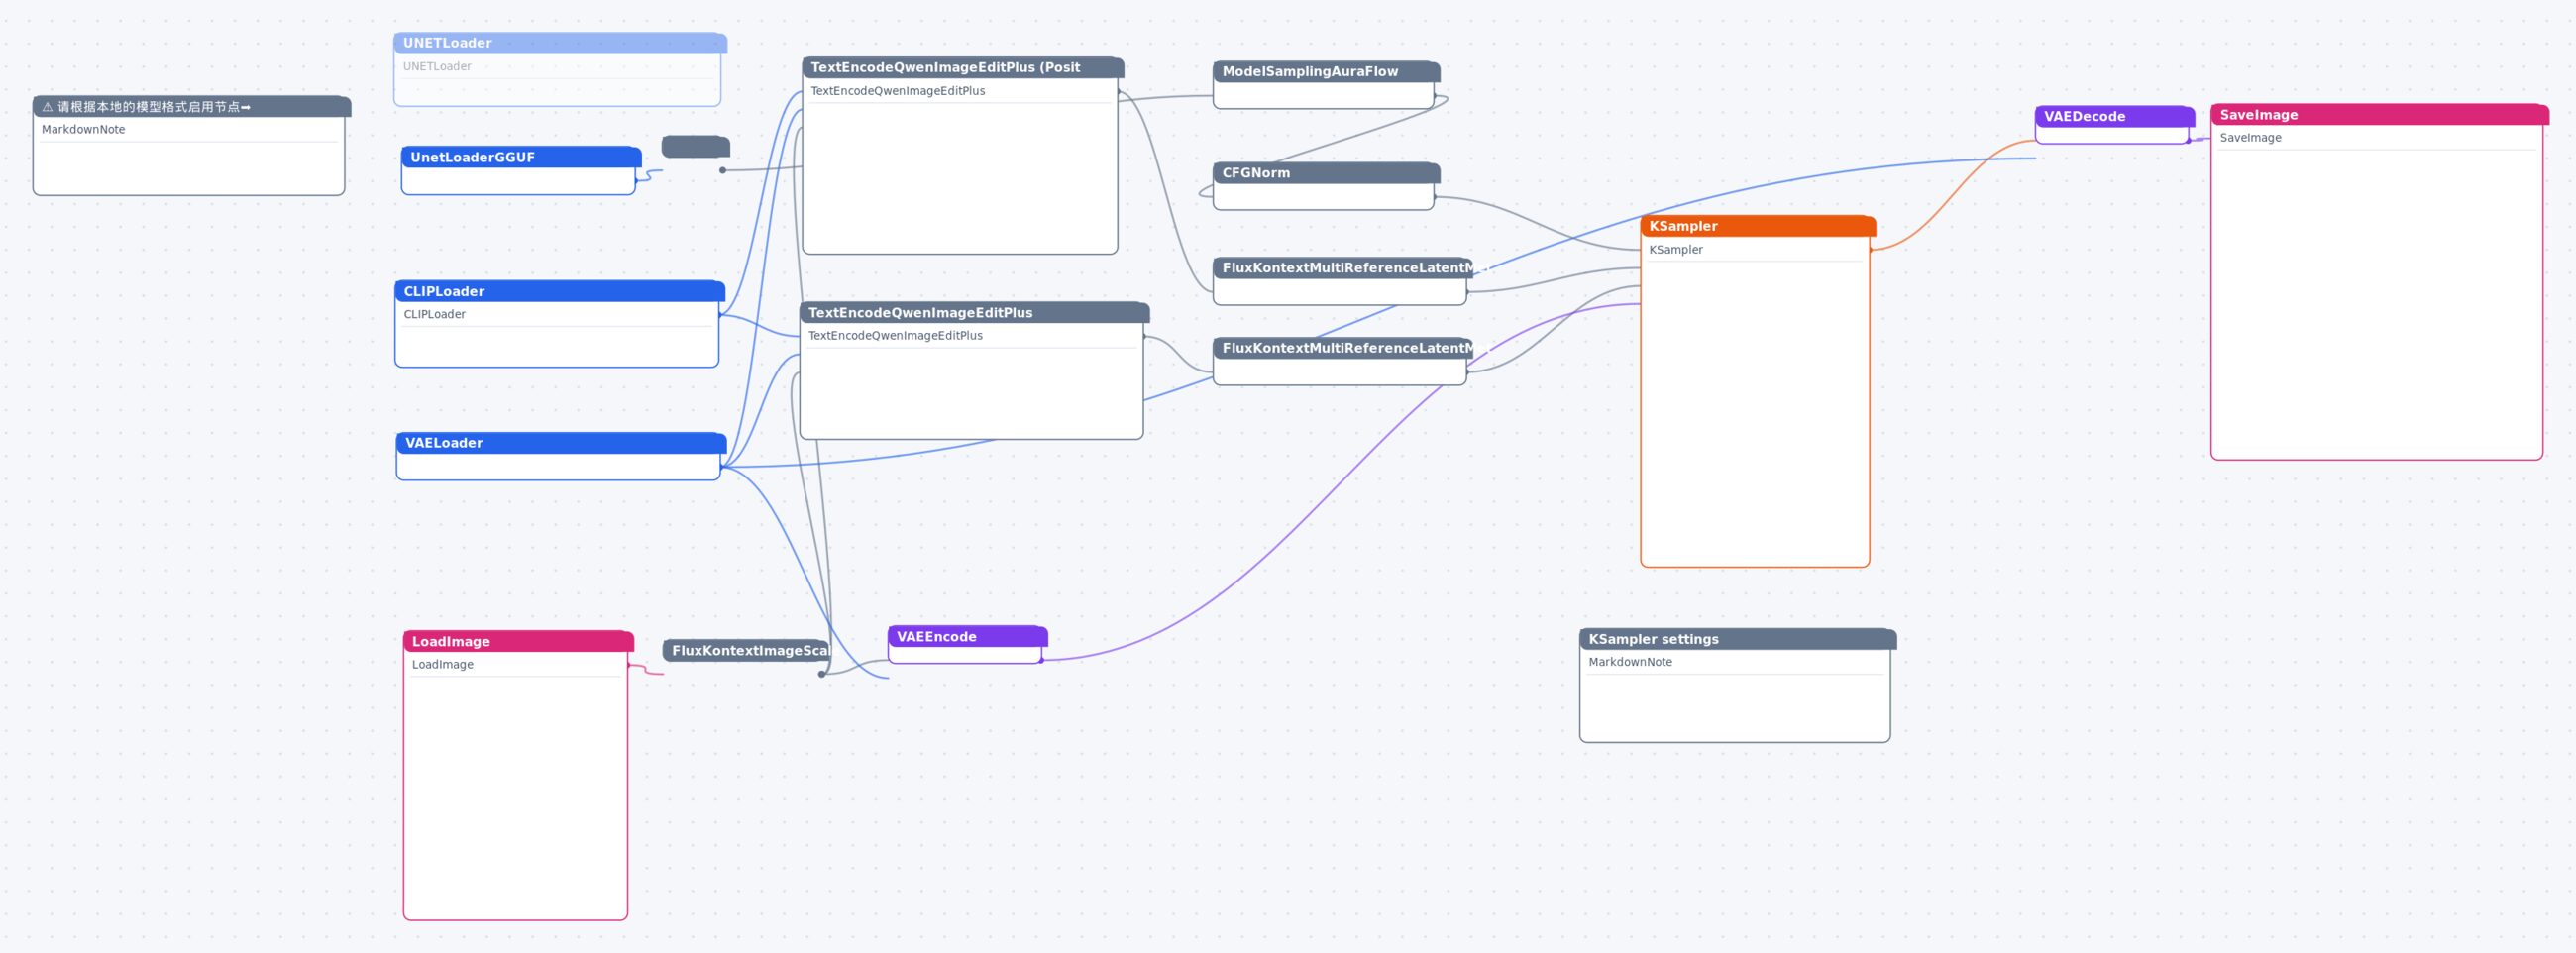
Task: Click the CLIPLoader subtitle text in node body
Action: point(434,314)
